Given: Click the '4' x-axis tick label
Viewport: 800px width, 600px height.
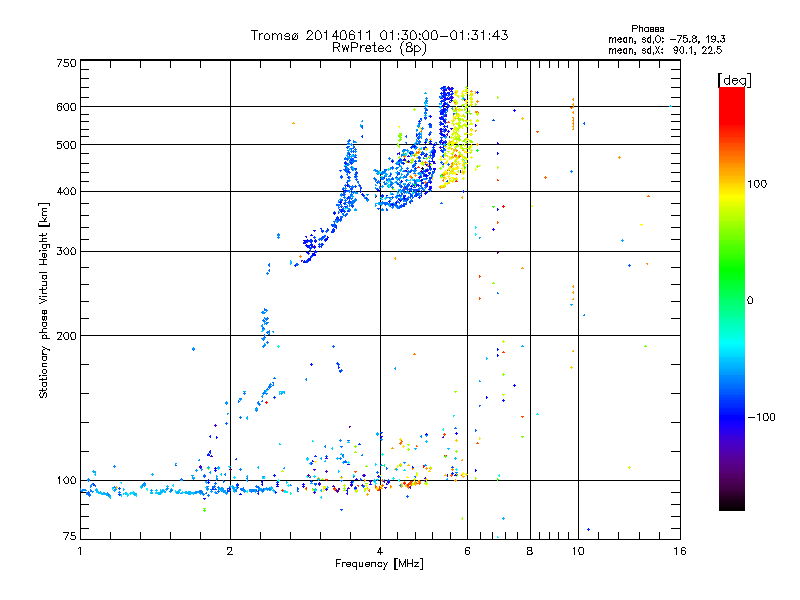Looking at the screenshot, I should coord(380,551).
